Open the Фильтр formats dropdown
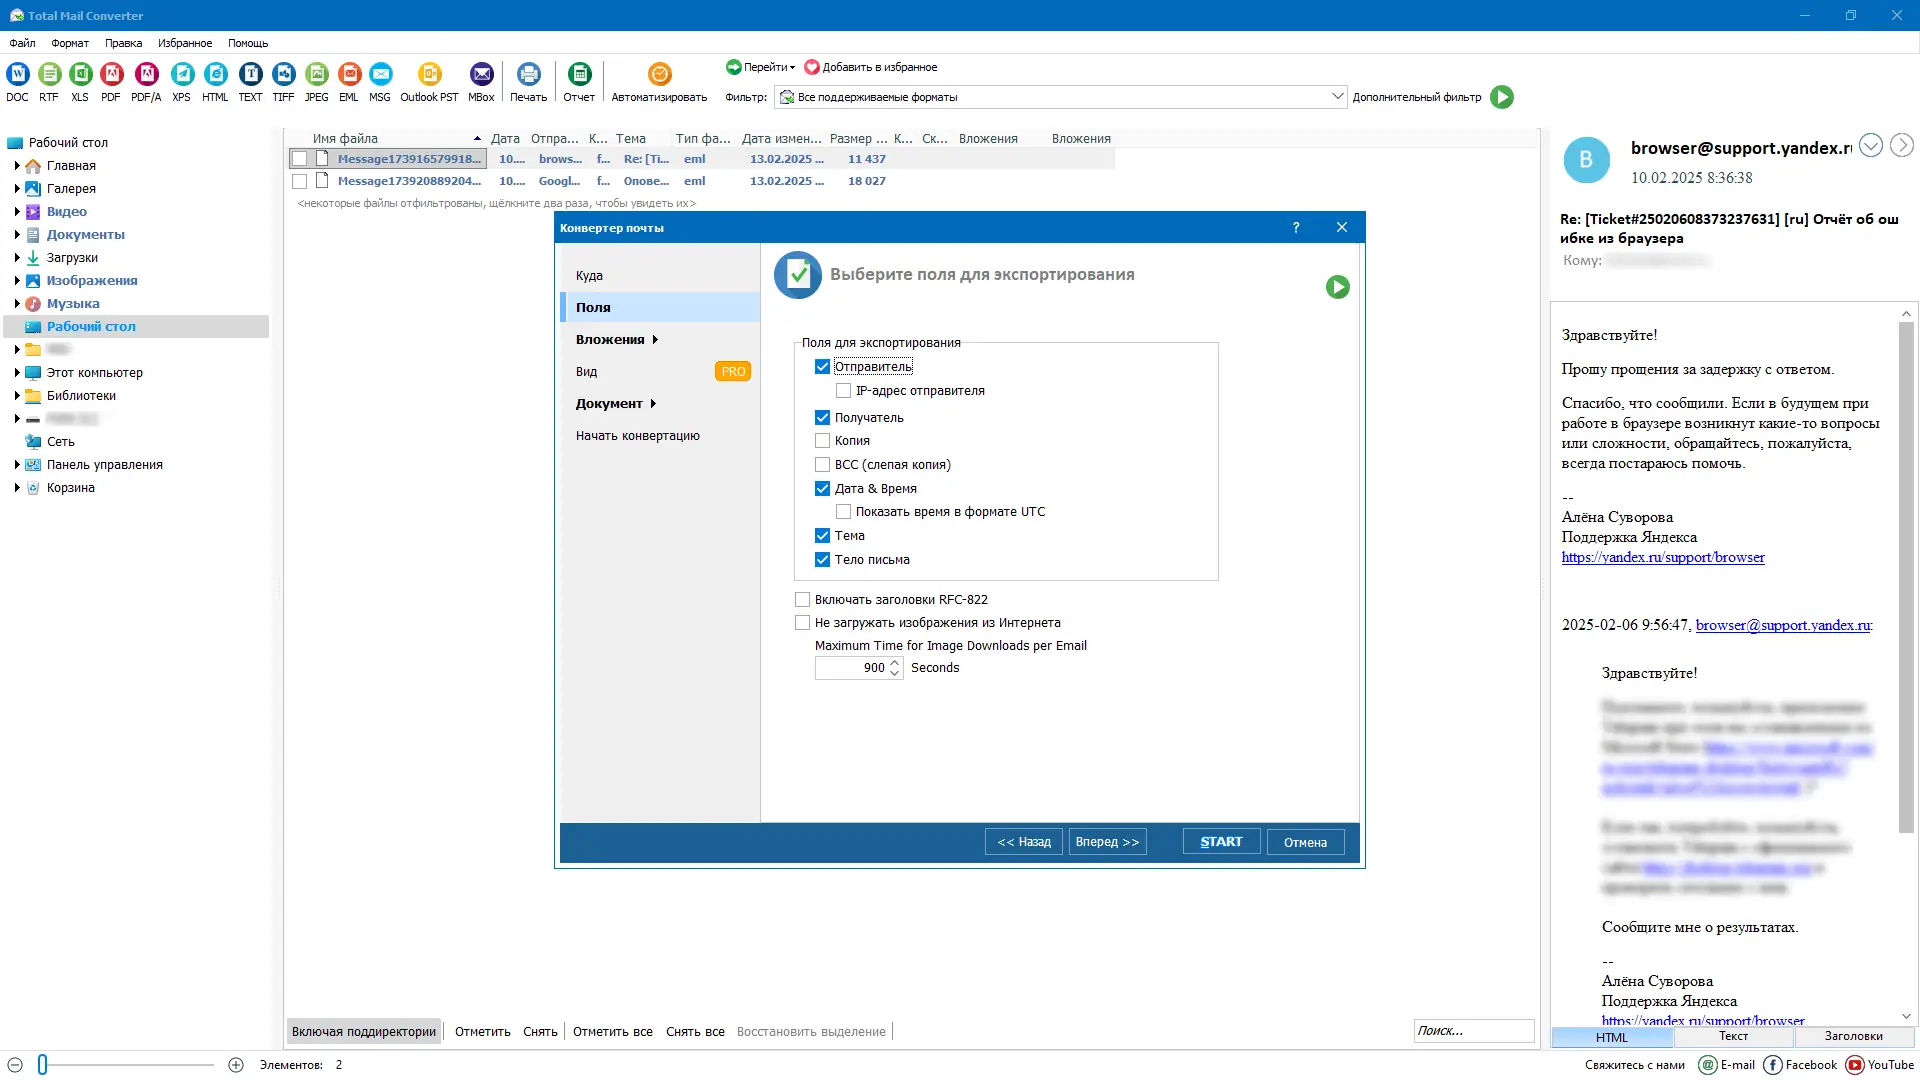Viewport: 1920px width, 1080px height. (1337, 97)
